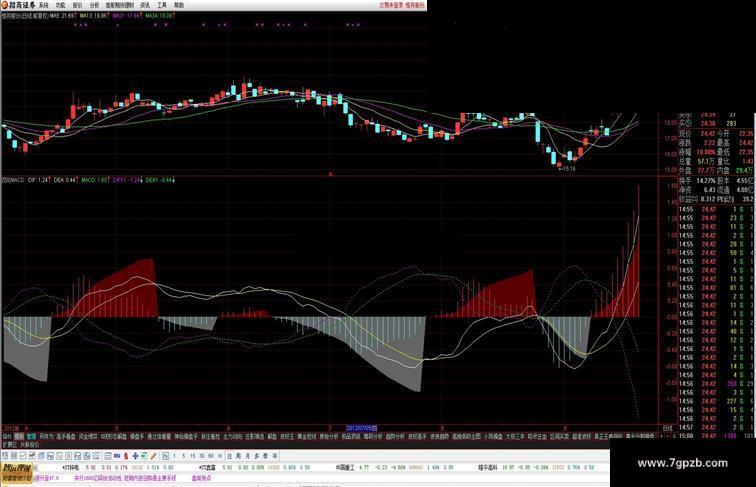Image resolution: width=756 pixels, height=487 pixels.
Task: Open the 报价 menu
Action: 77,5
